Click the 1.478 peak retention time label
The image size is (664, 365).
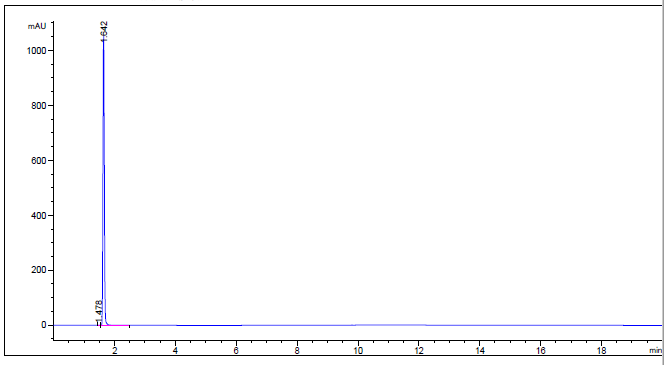coord(99,312)
